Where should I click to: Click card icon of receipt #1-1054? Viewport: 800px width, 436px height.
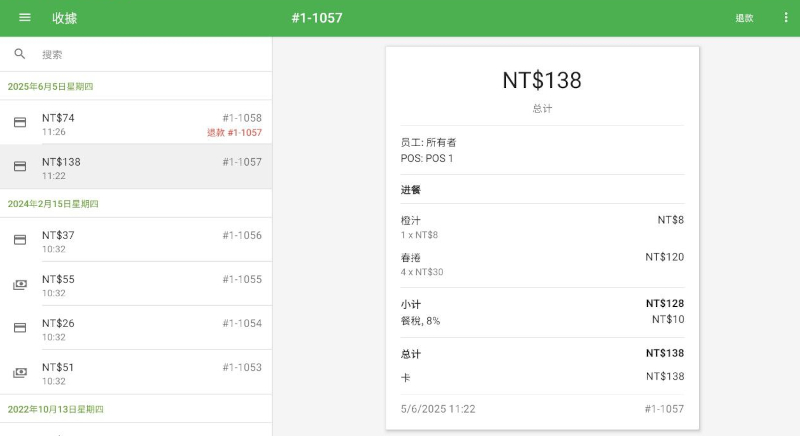pos(20,328)
